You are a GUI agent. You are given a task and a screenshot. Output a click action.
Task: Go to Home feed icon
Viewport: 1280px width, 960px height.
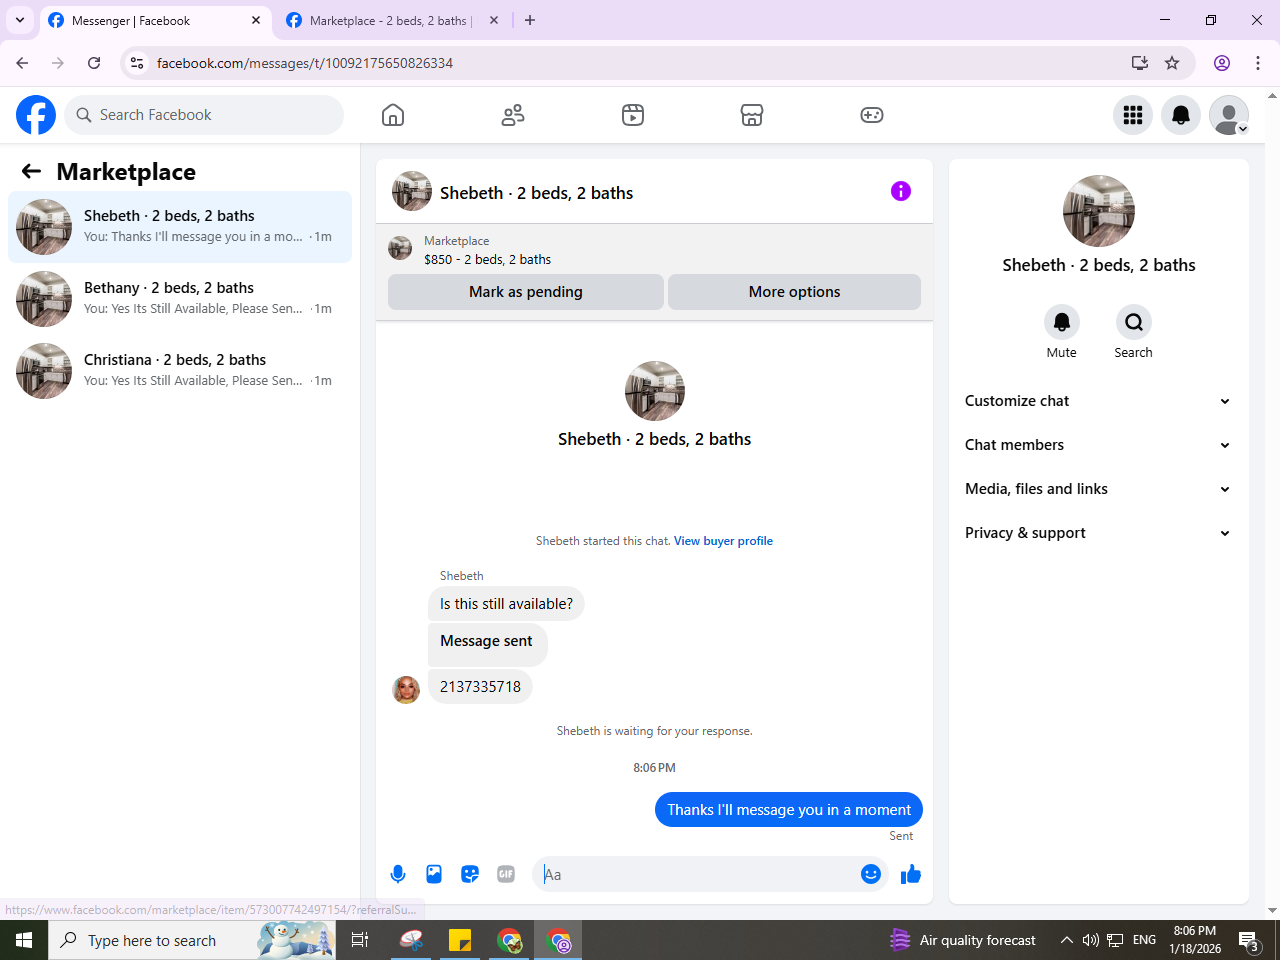393,115
